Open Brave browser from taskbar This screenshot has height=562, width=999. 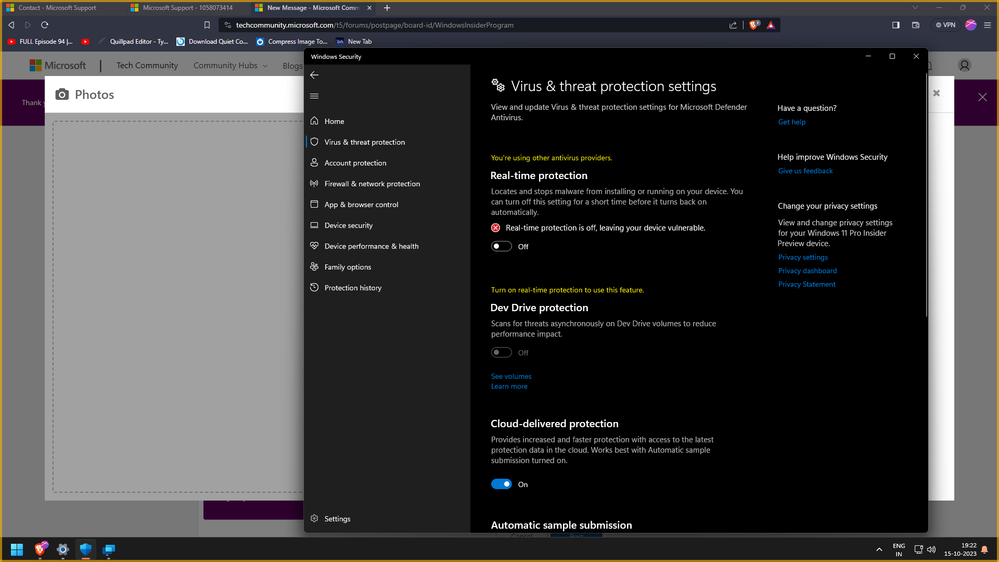[40, 549]
